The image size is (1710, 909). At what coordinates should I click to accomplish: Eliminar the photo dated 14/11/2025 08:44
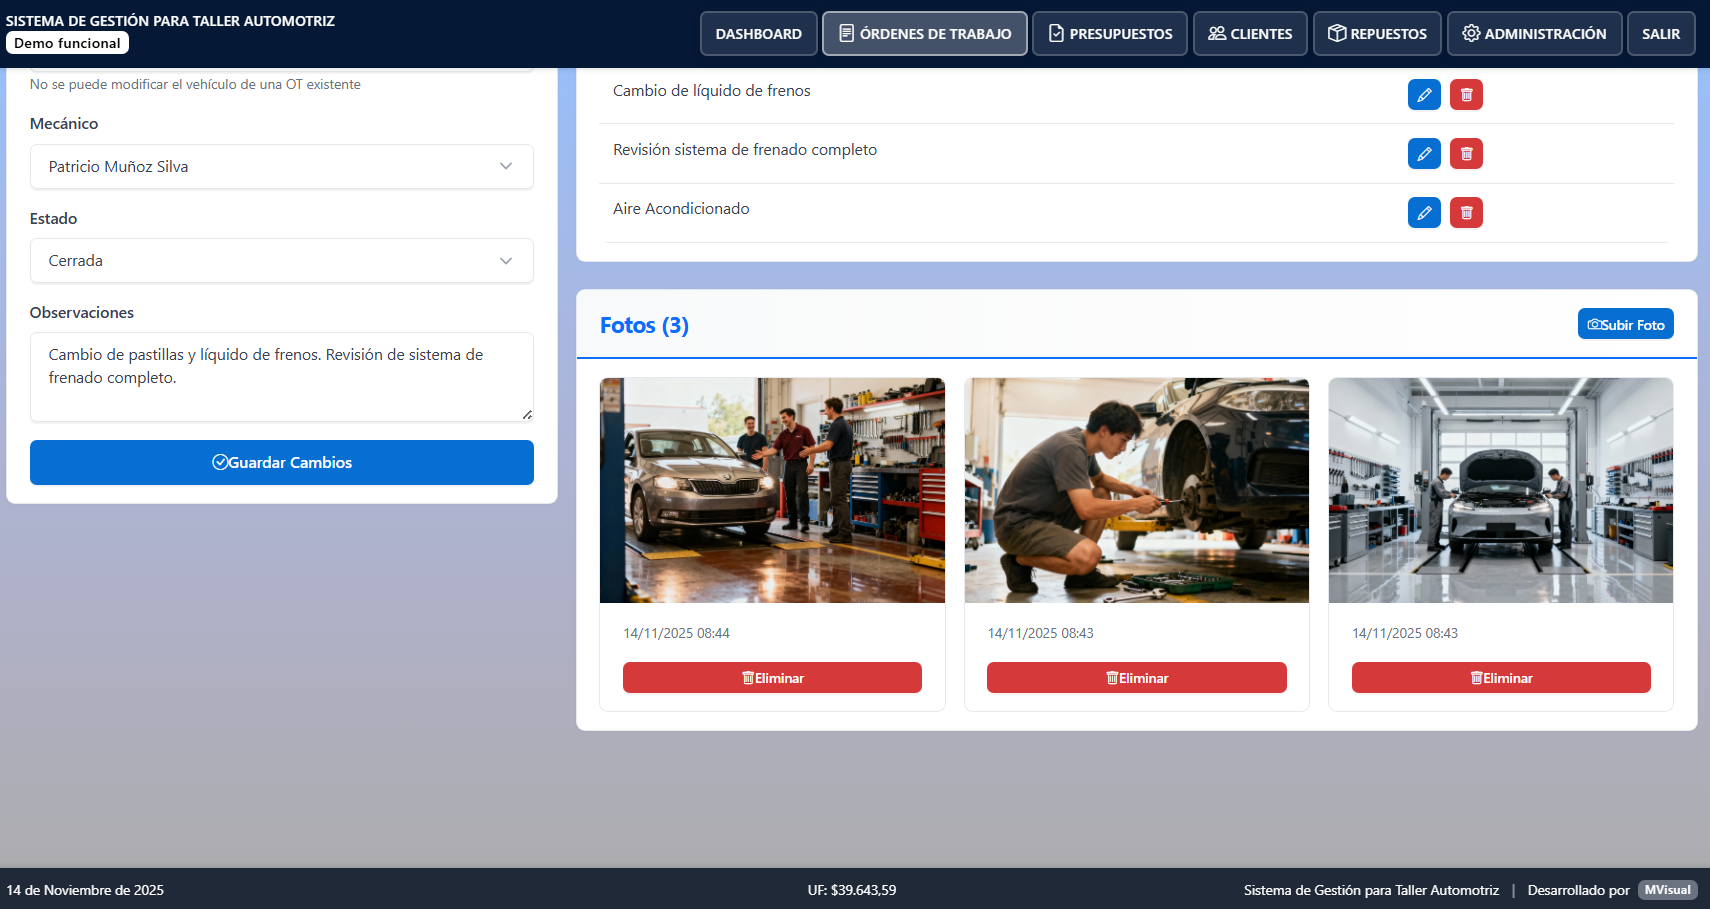772,678
